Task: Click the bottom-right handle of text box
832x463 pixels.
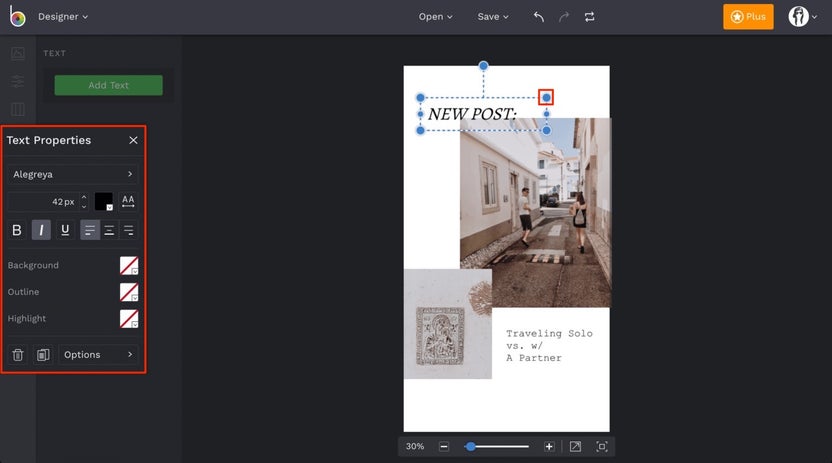Action: (546, 130)
